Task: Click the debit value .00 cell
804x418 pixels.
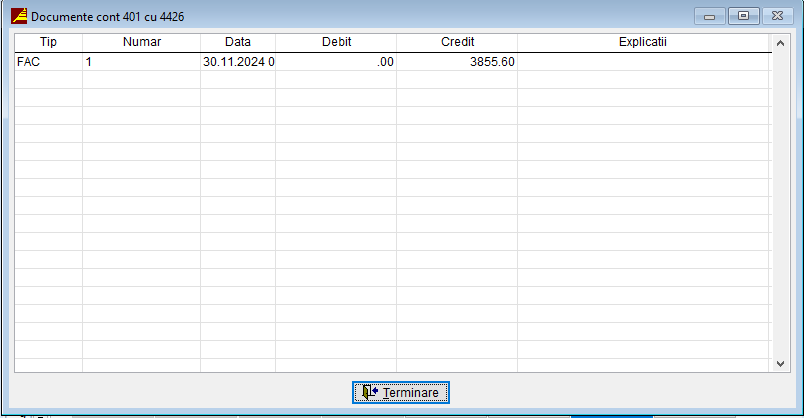Action: point(336,61)
